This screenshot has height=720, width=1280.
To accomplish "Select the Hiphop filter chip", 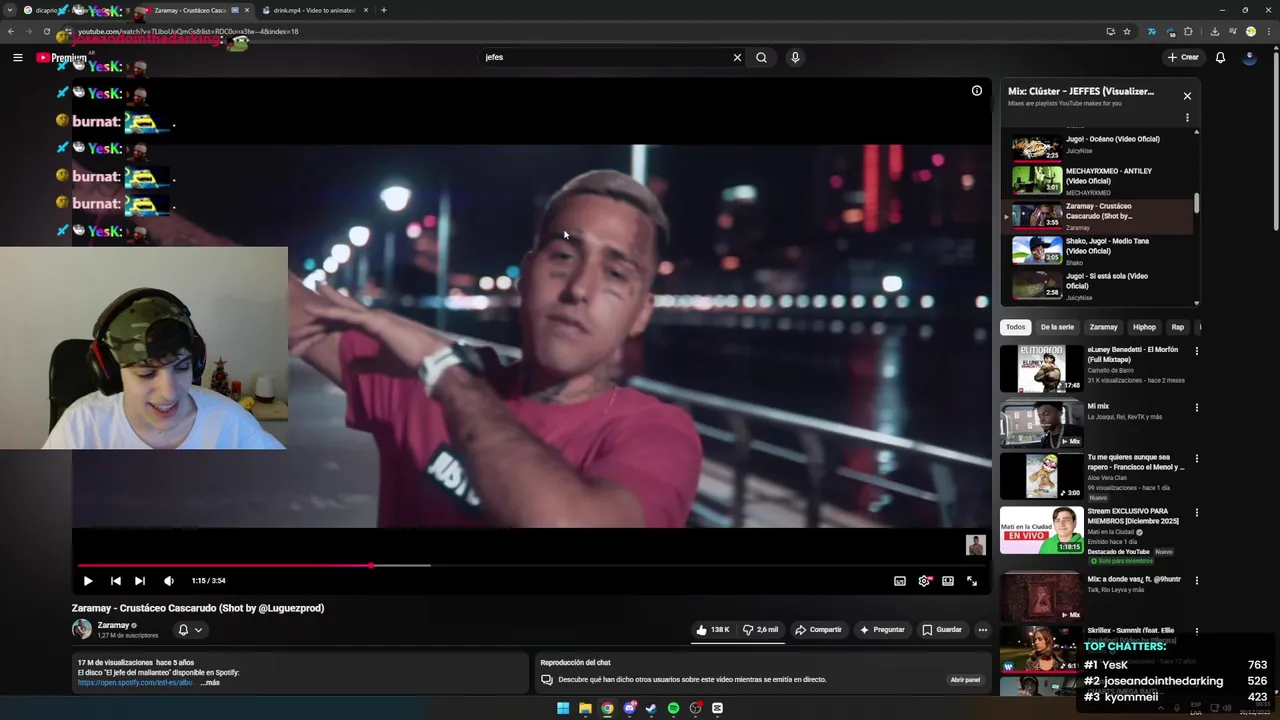I will [x=1144, y=327].
